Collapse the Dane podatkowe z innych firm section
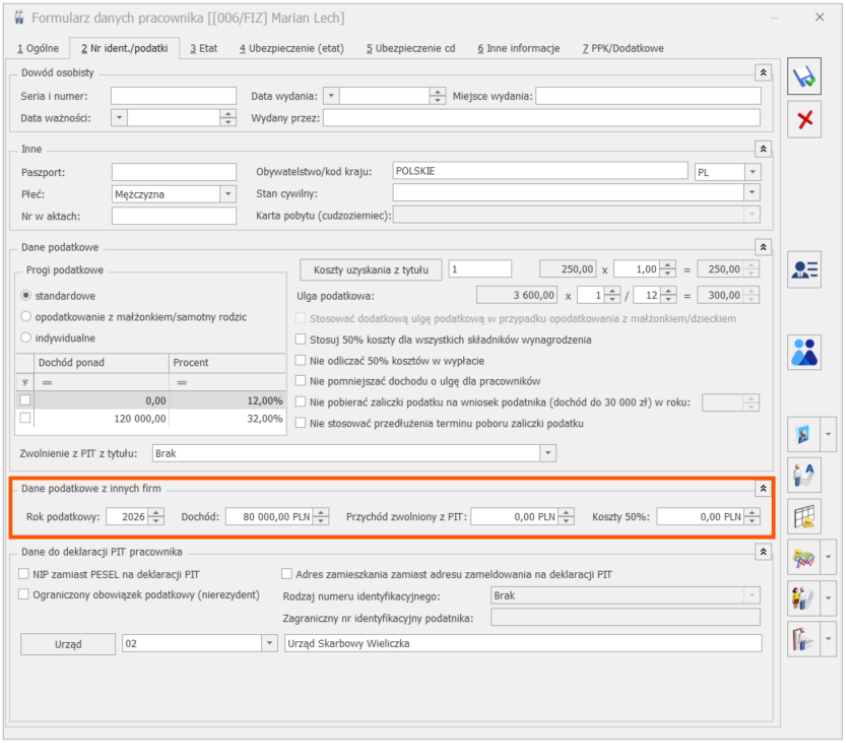Image resolution: width=846 pixels, height=743 pixels. pos(763,488)
